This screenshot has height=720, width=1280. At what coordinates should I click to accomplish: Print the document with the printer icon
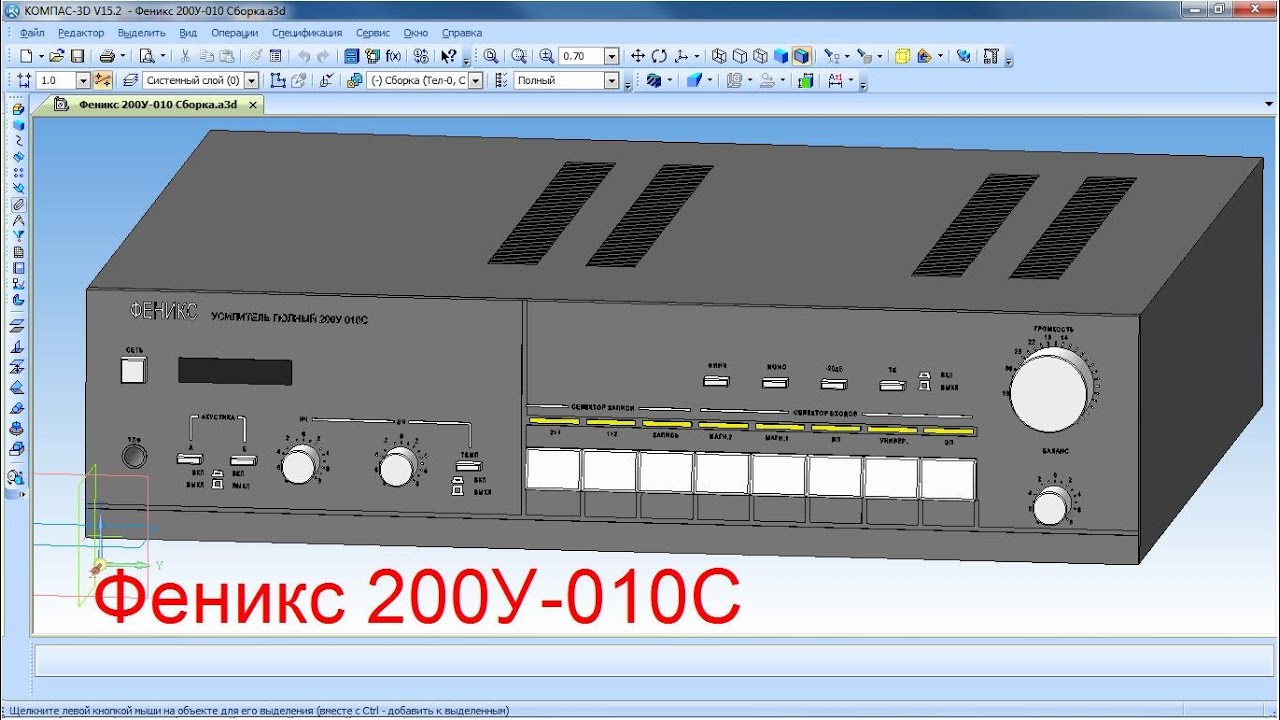point(107,56)
